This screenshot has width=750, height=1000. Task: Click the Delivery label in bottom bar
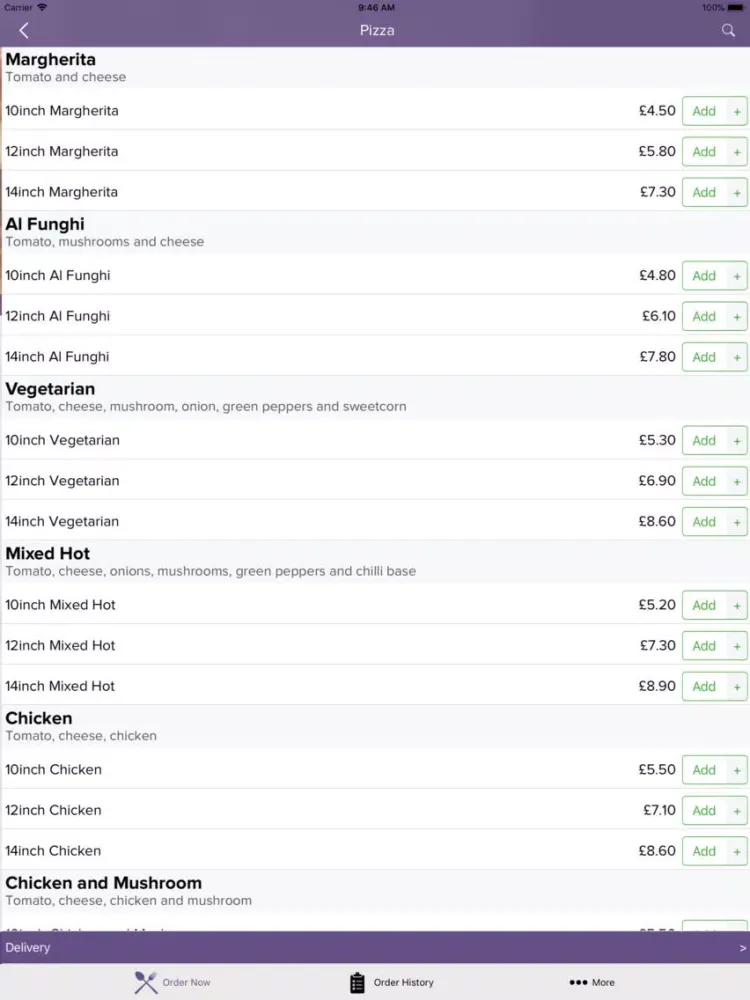[27, 948]
